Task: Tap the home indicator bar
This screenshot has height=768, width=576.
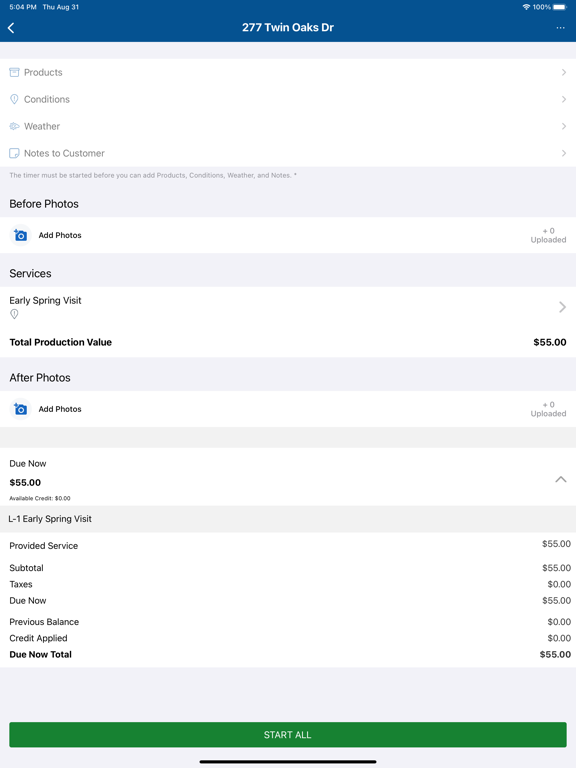Action: (288, 762)
